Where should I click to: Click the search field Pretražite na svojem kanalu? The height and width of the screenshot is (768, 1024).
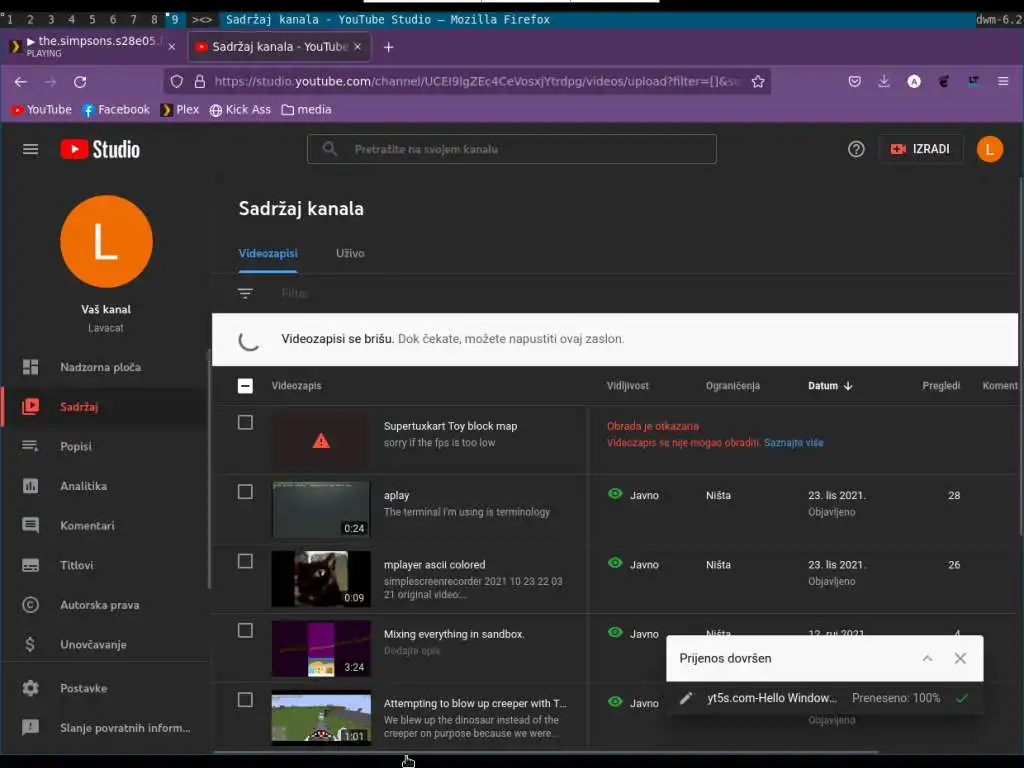512,149
